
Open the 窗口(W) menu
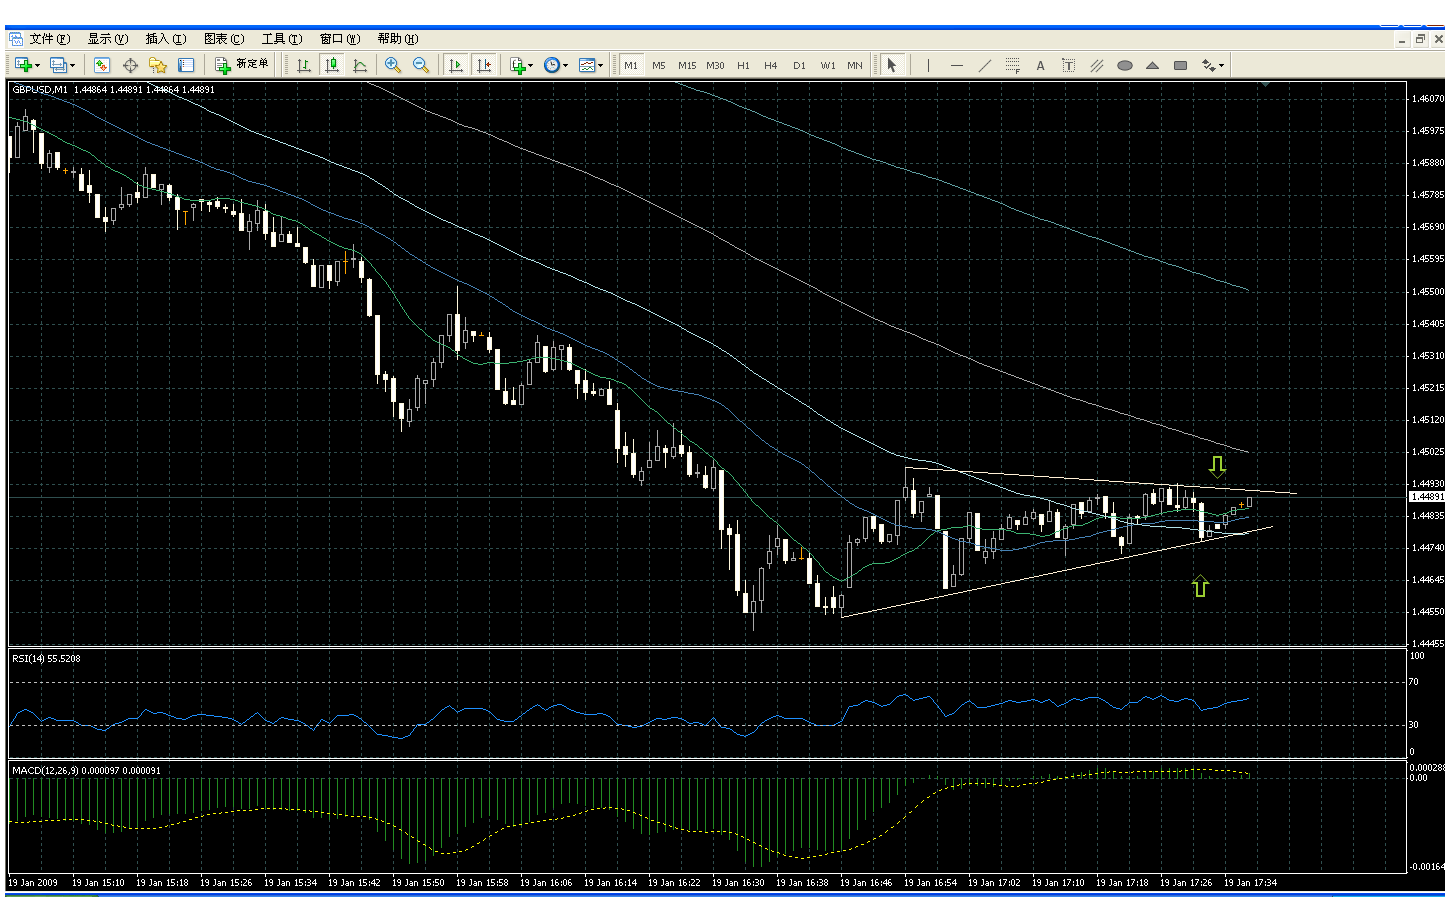(340, 39)
